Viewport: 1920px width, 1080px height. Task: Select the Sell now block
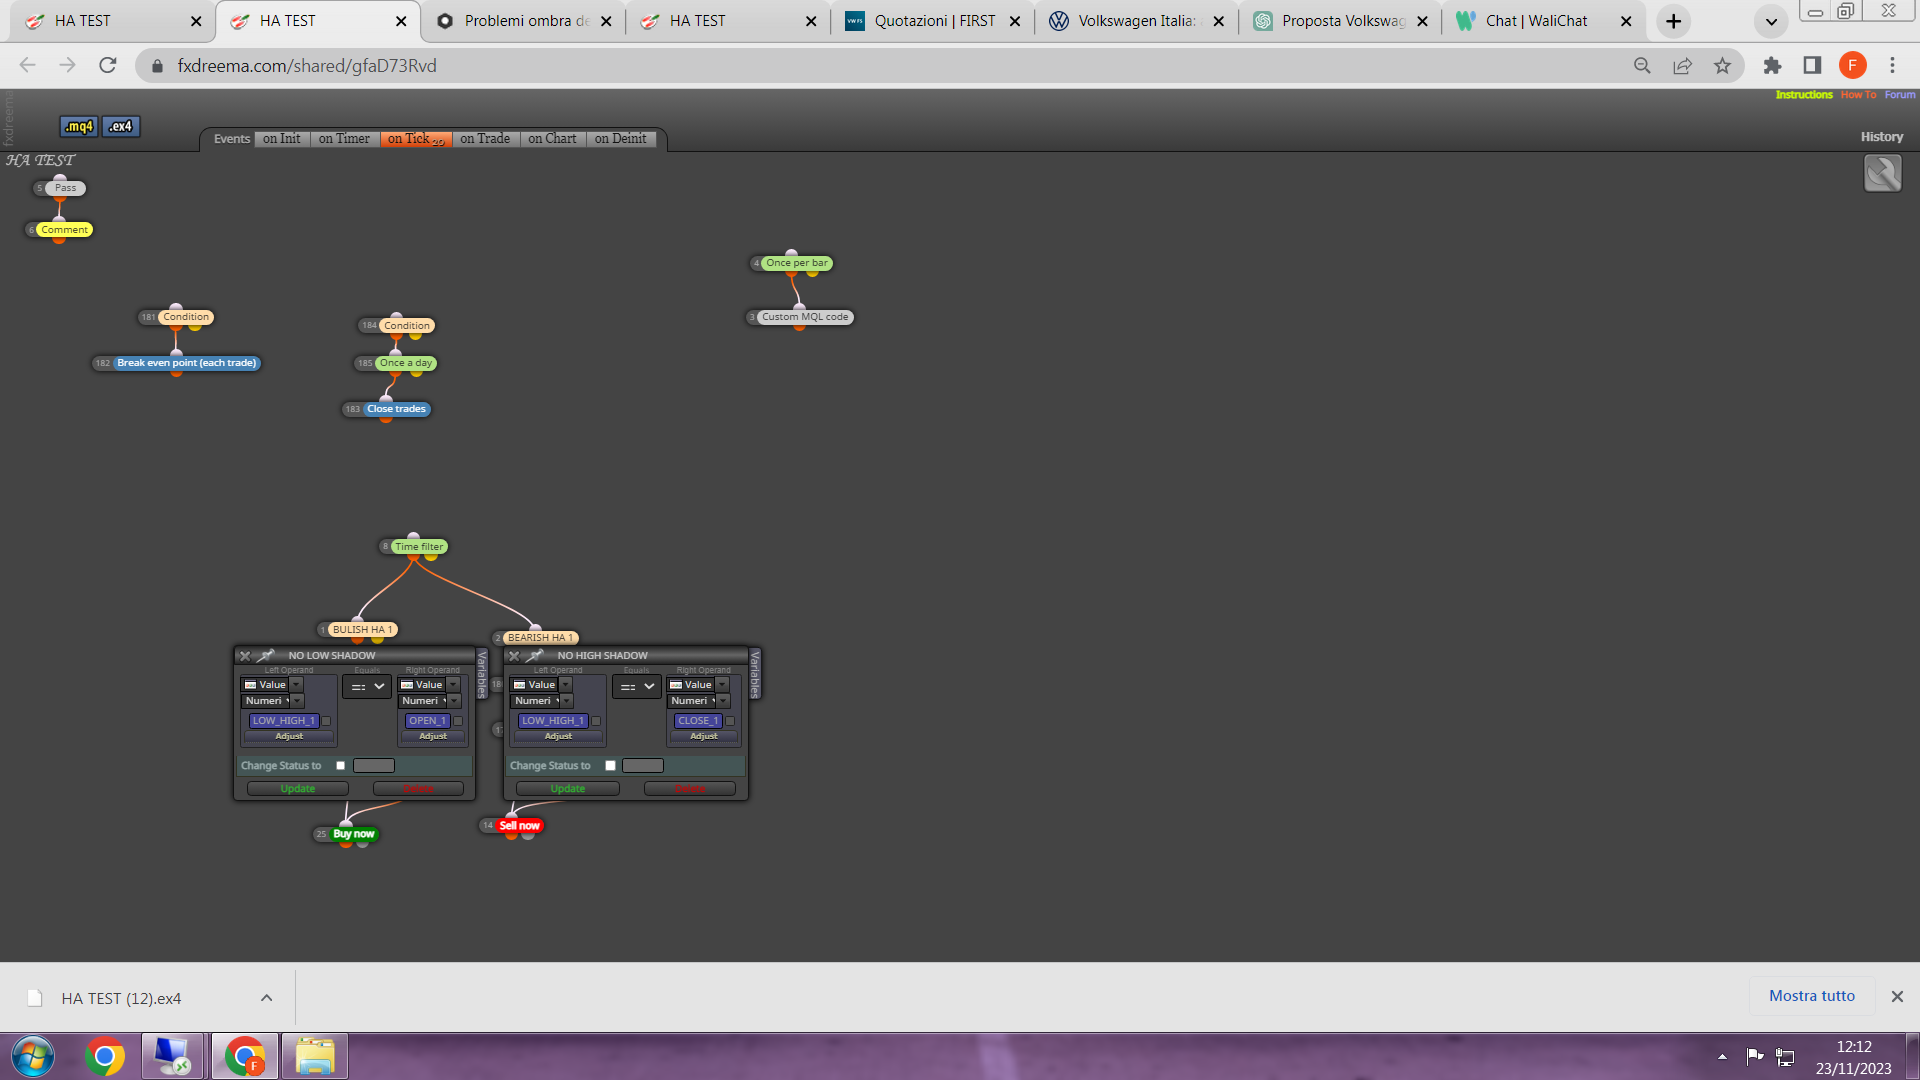coord(520,826)
